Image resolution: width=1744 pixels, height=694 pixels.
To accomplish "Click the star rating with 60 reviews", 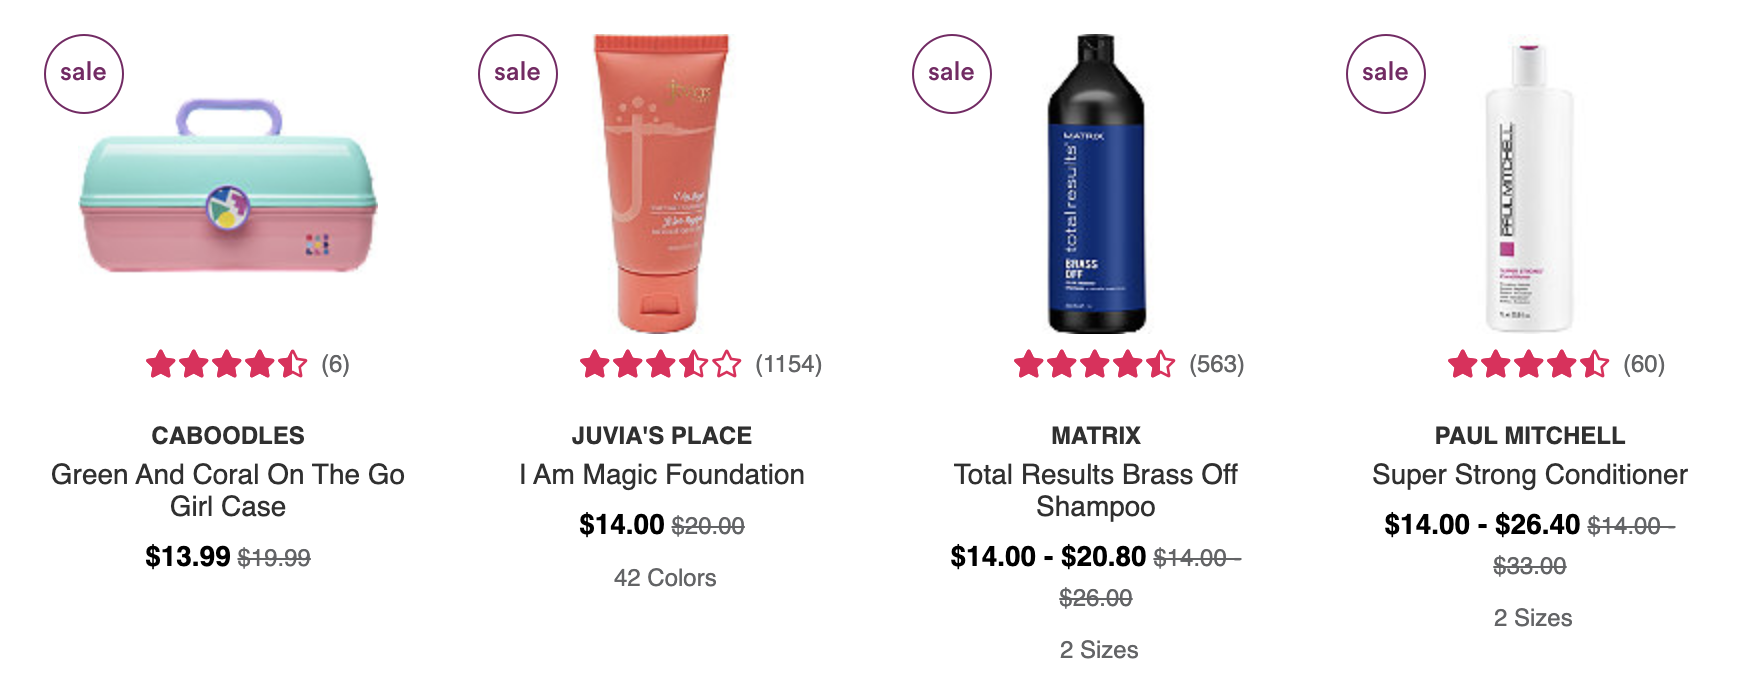I will (1529, 364).
